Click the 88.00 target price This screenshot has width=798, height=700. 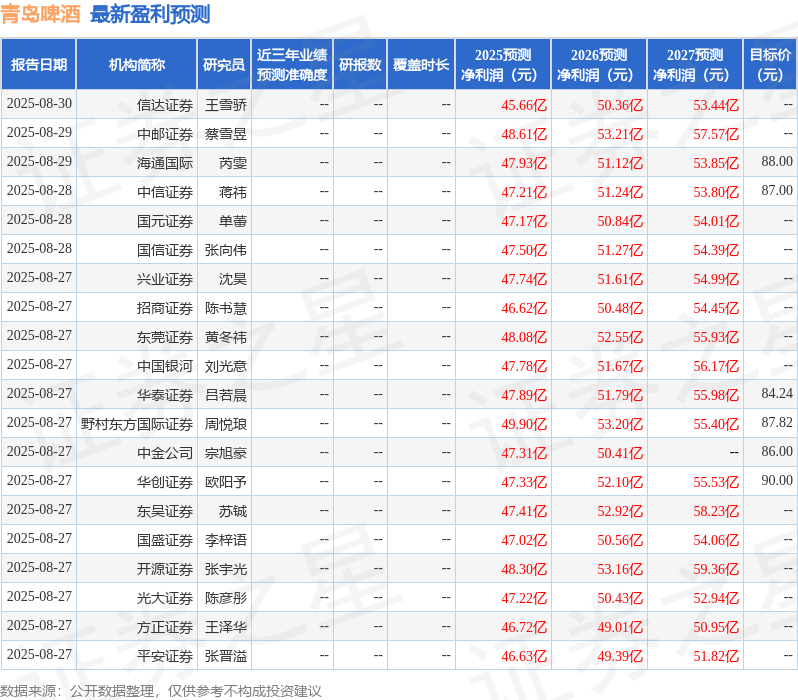click(x=777, y=161)
